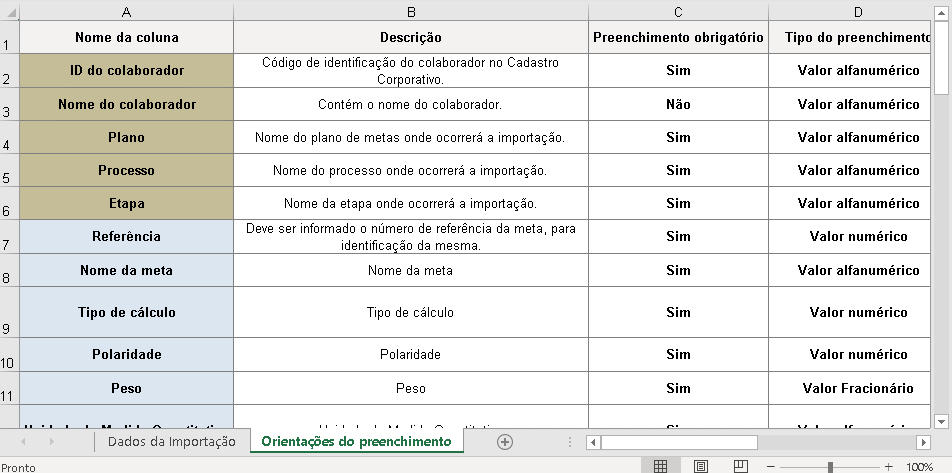Viewport: 952px width, 473px height.
Task: Select row 5 header
Action: coord(9,170)
